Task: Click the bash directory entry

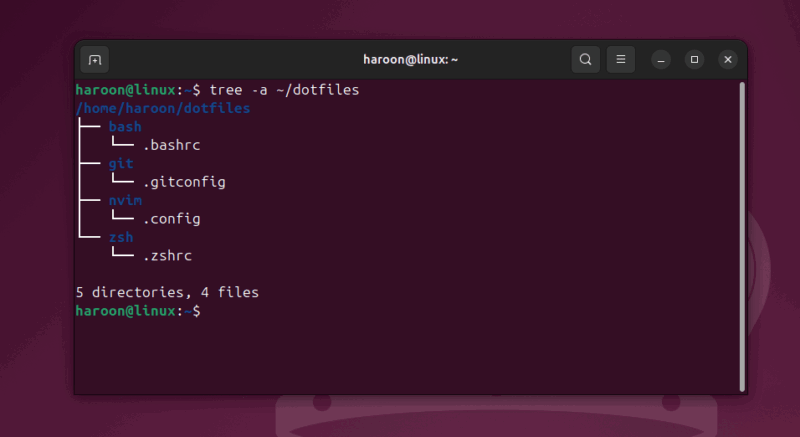Action: pyautogui.click(x=125, y=126)
